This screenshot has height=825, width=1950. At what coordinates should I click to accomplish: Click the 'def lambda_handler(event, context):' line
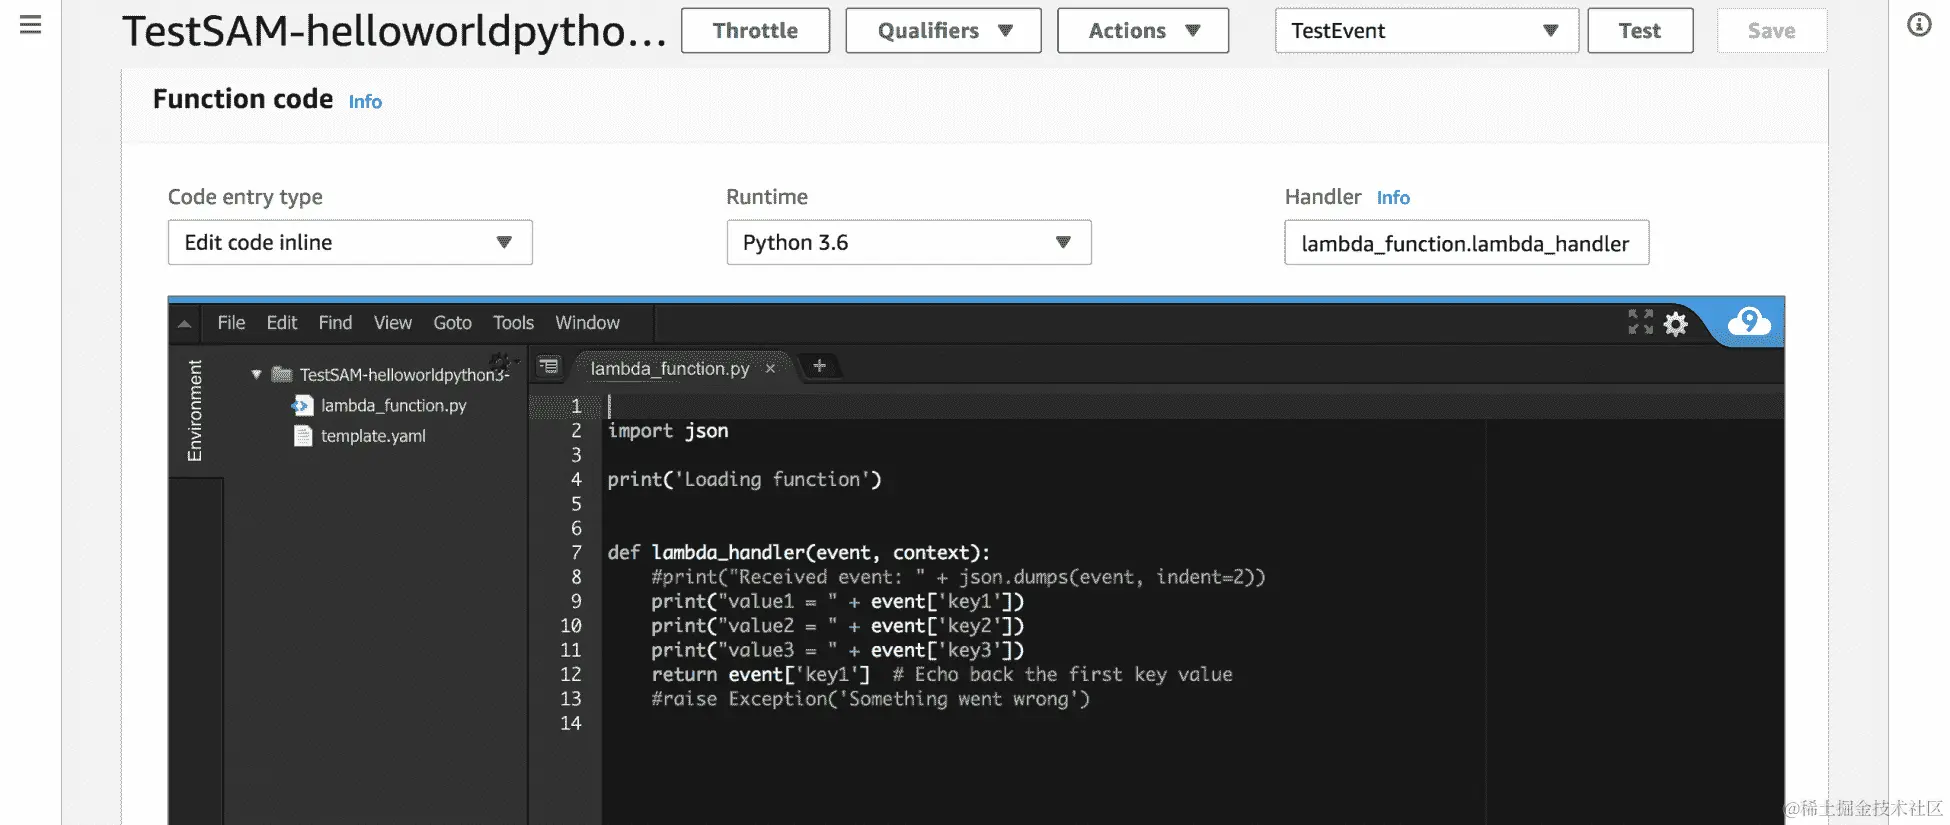[798, 552]
